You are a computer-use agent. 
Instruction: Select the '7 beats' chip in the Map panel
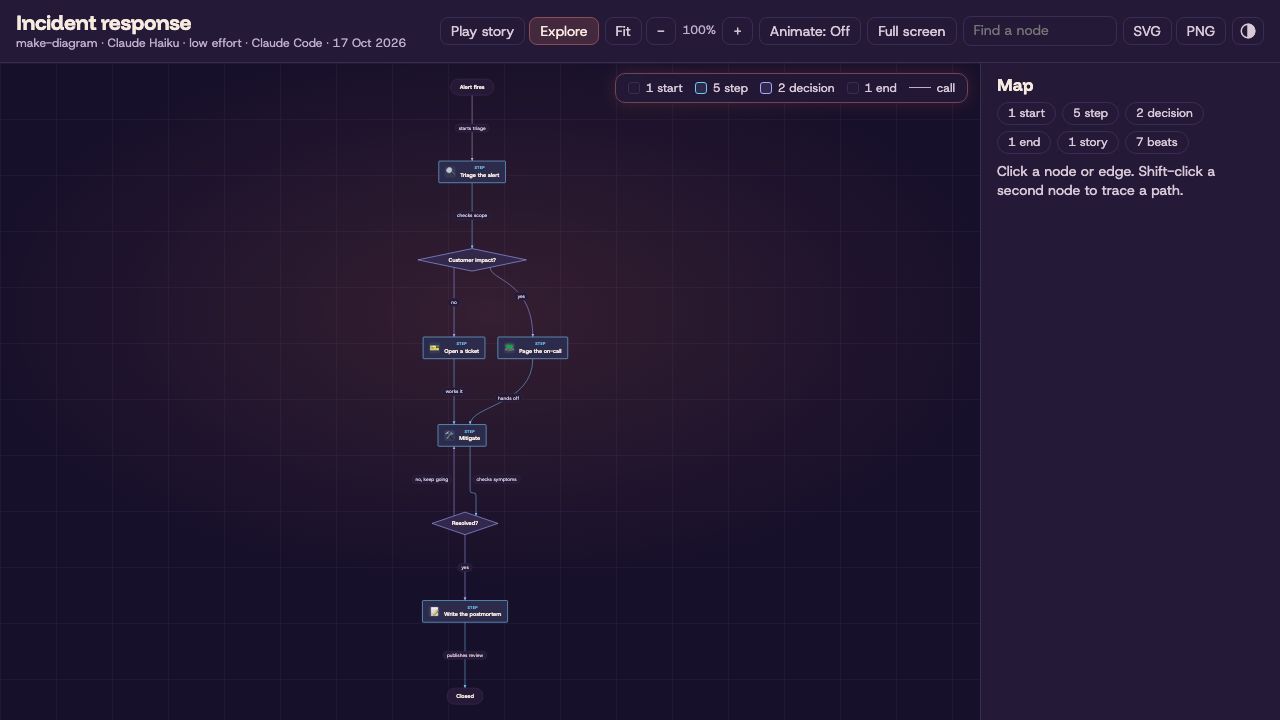1157,142
